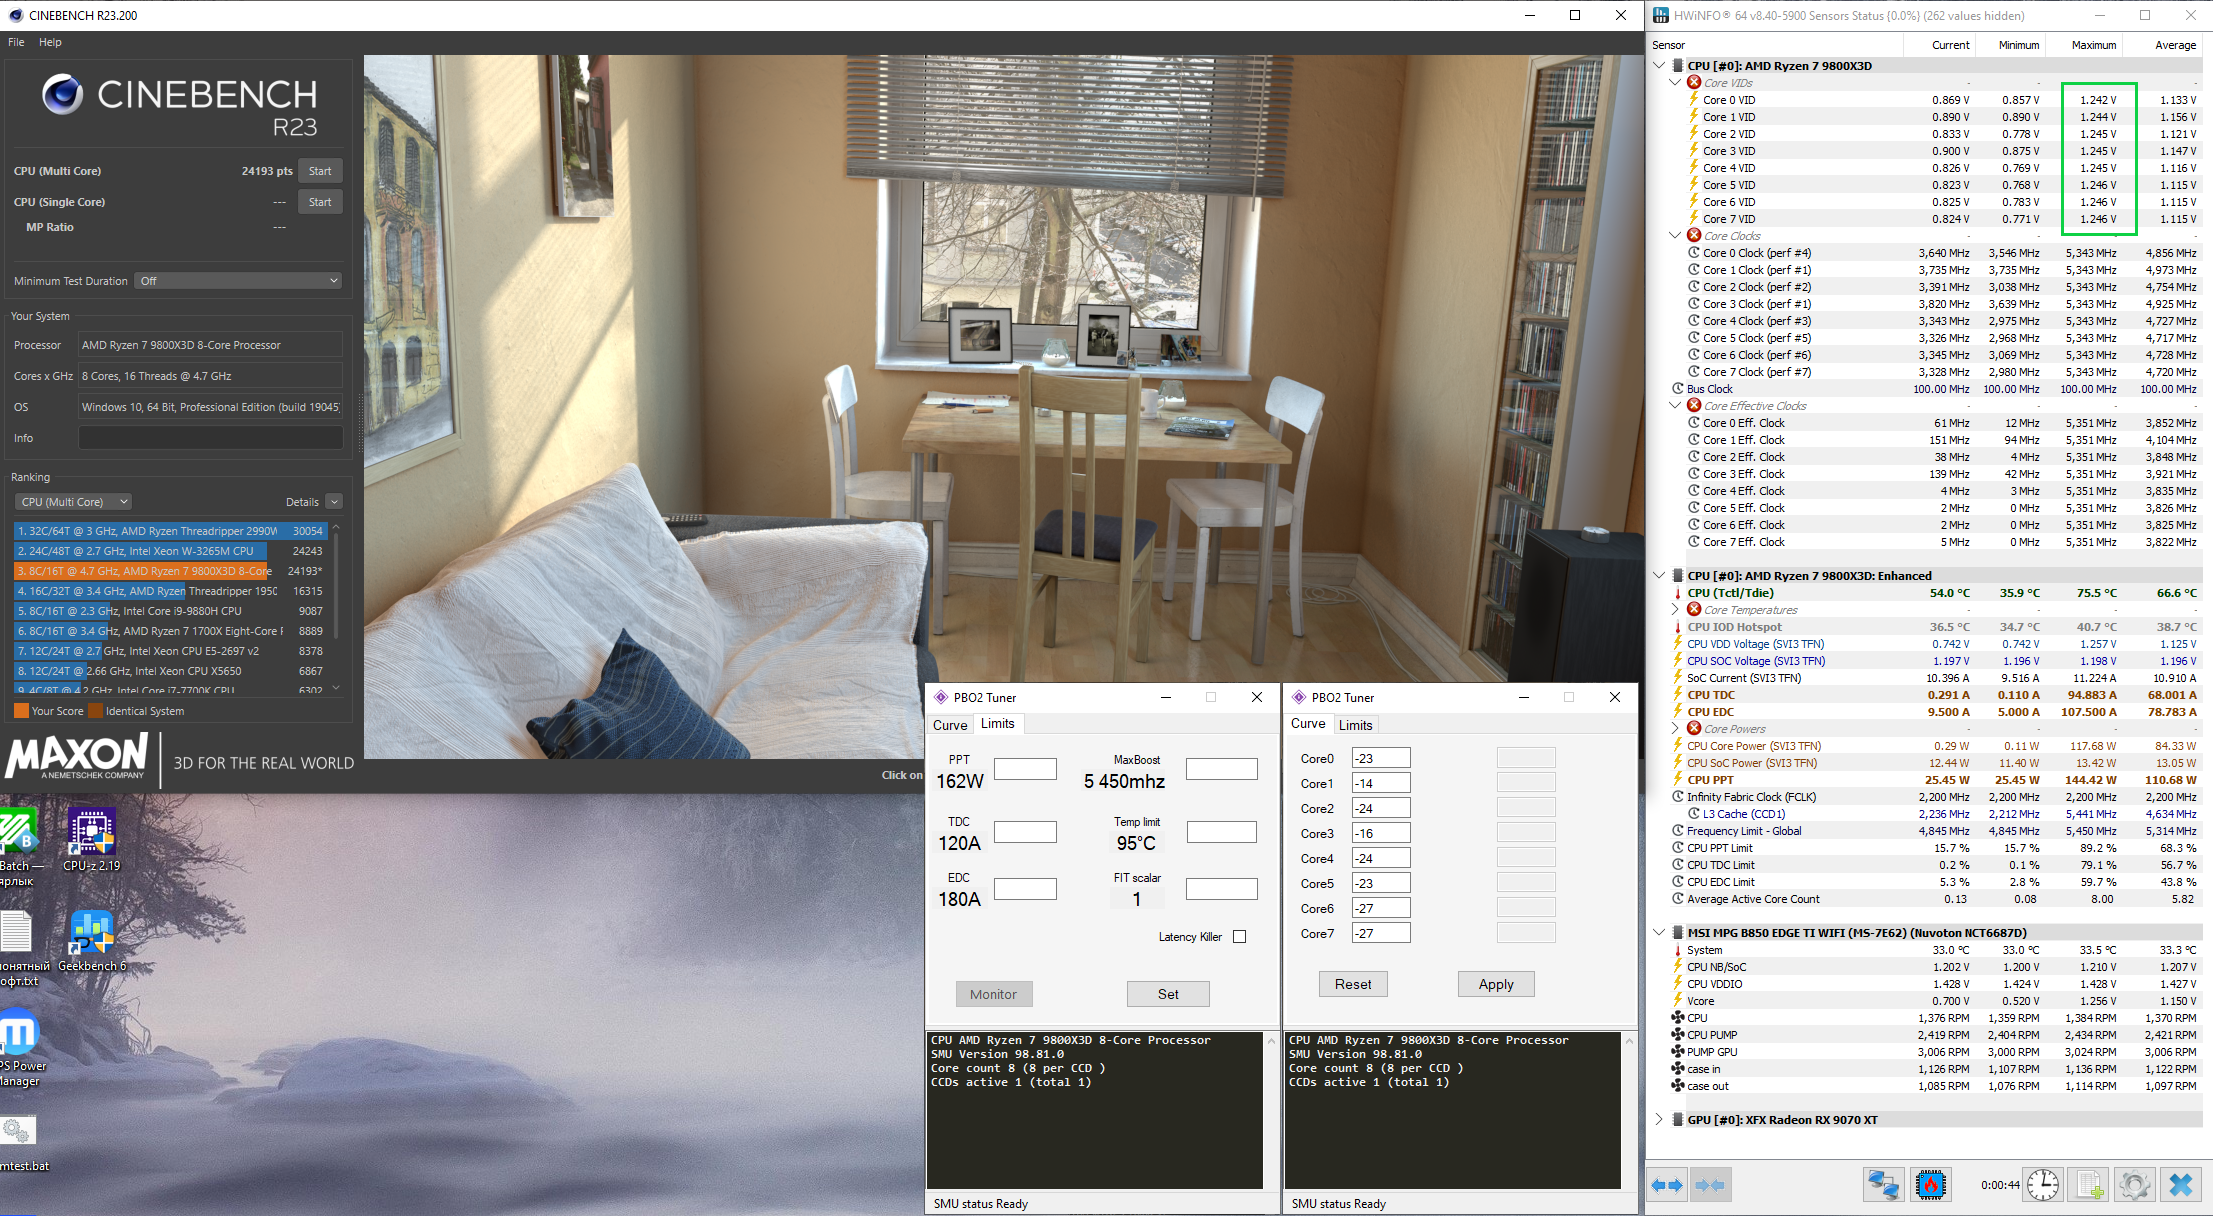
Task: Open CPU (Multi Core) ranking dropdown
Action: pos(74,502)
